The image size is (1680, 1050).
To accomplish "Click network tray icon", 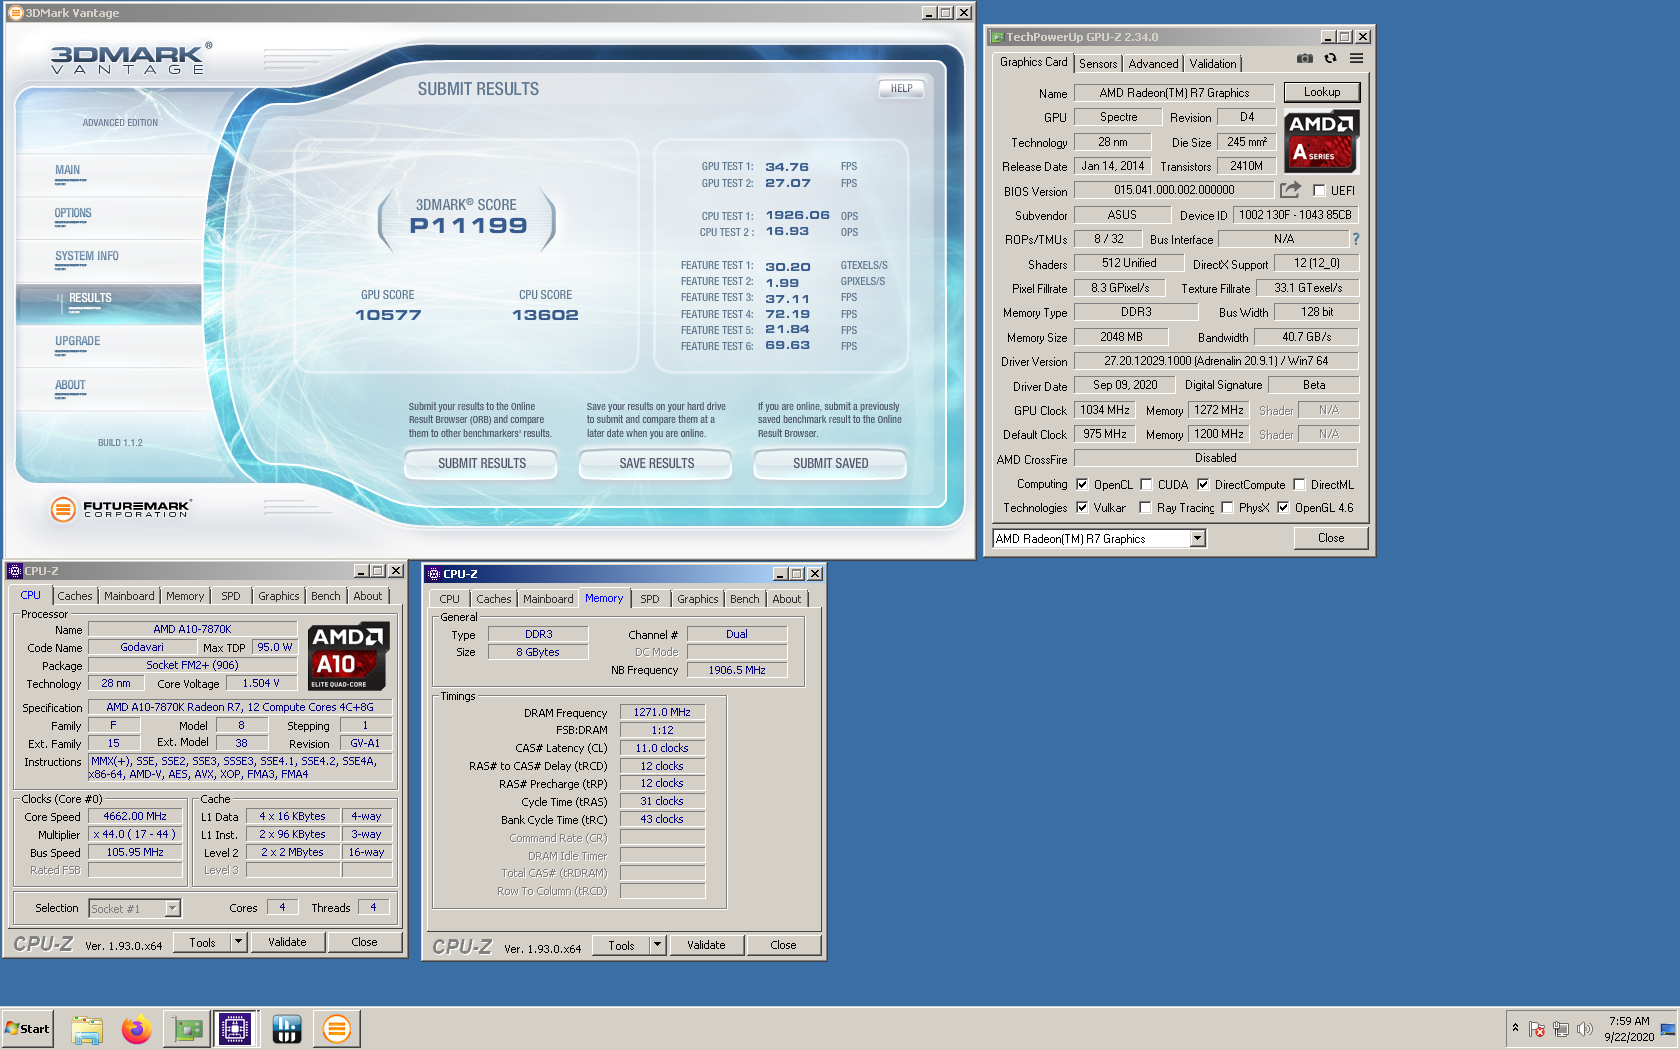I will tap(1560, 1029).
